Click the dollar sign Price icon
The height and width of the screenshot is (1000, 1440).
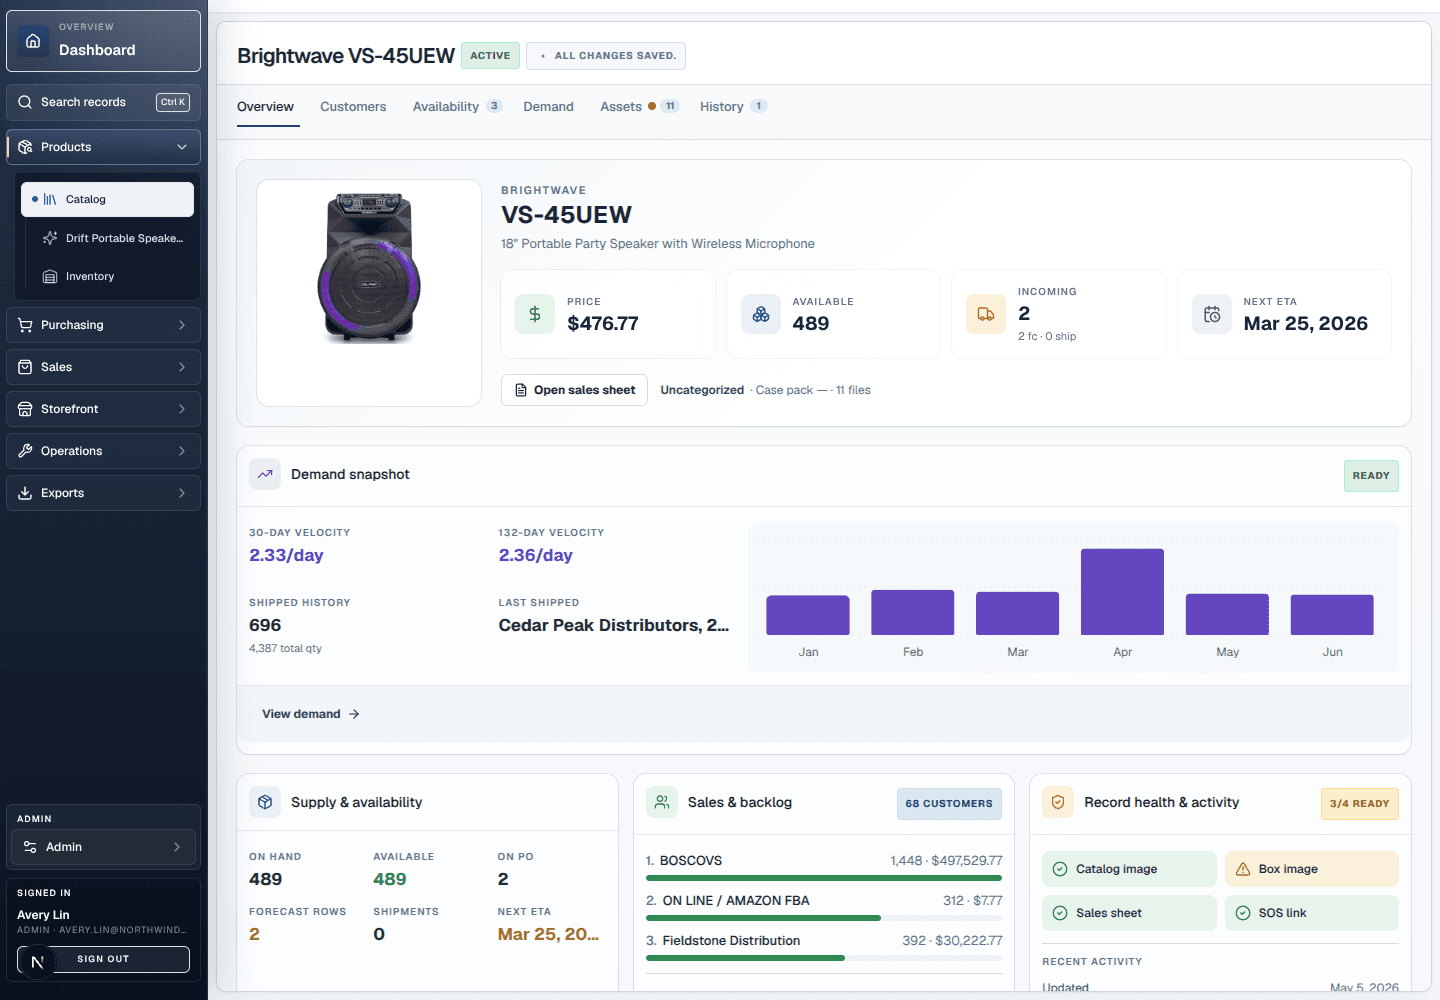(535, 314)
